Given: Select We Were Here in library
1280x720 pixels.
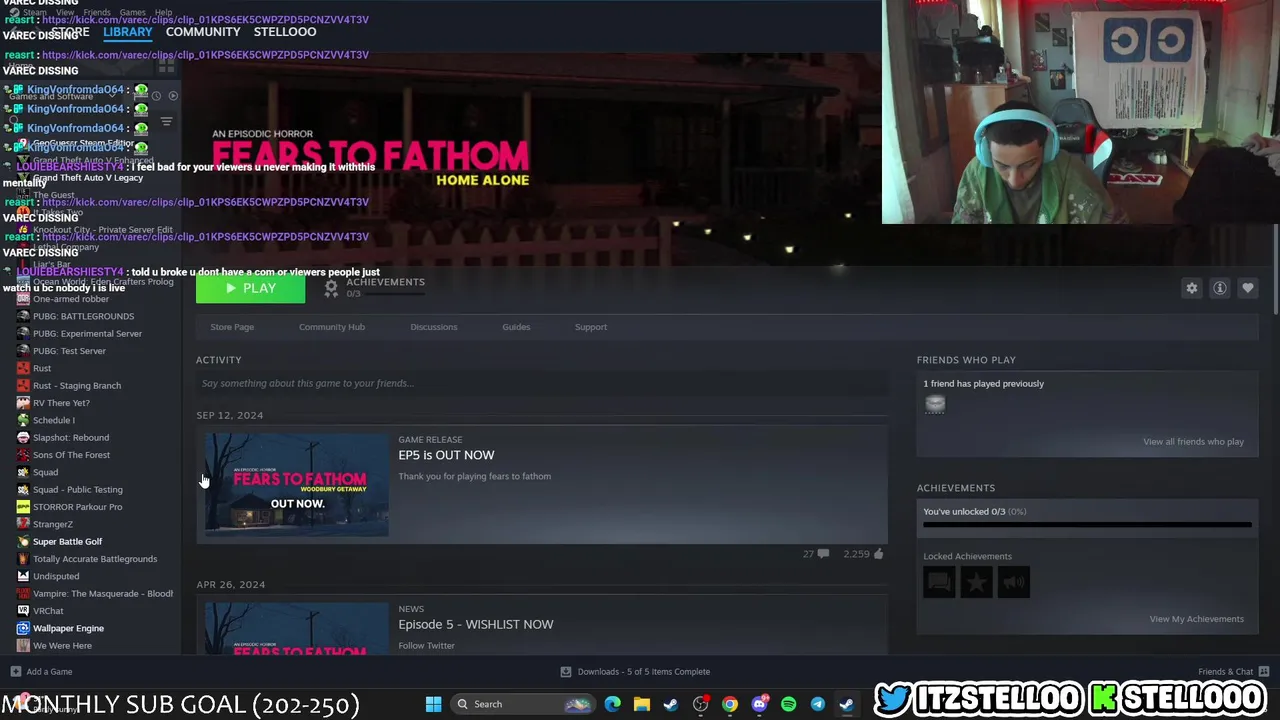Looking at the screenshot, I should pos(62,645).
